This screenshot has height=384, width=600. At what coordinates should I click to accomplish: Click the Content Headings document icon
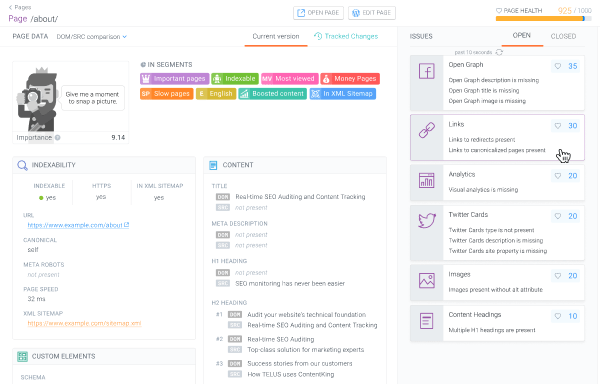click(427, 321)
